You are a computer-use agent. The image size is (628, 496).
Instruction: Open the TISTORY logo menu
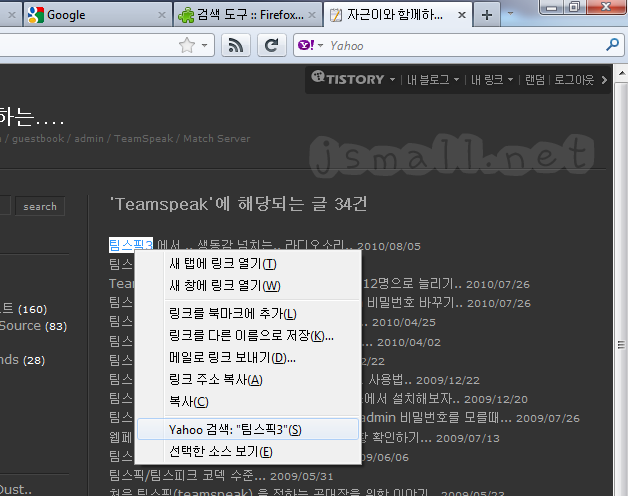[354, 79]
